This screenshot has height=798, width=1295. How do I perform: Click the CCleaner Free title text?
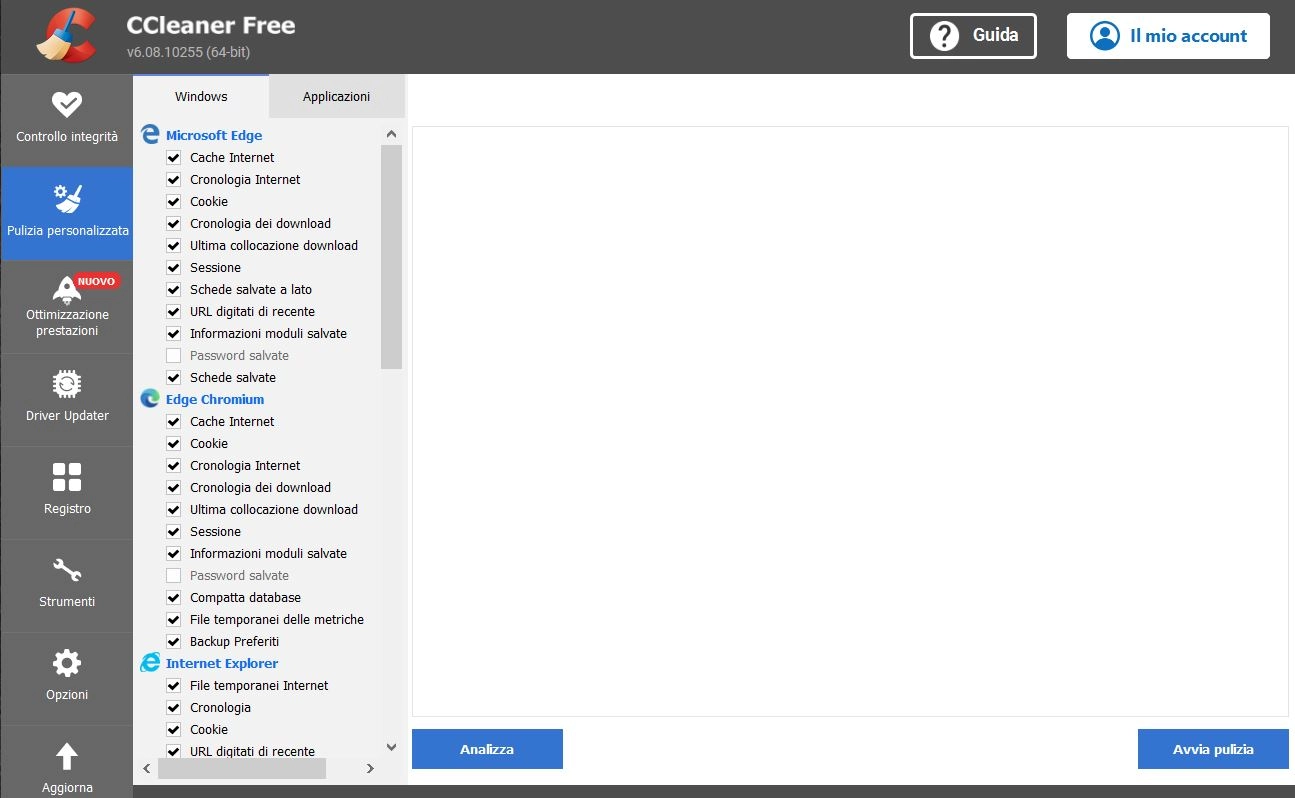pos(211,25)
